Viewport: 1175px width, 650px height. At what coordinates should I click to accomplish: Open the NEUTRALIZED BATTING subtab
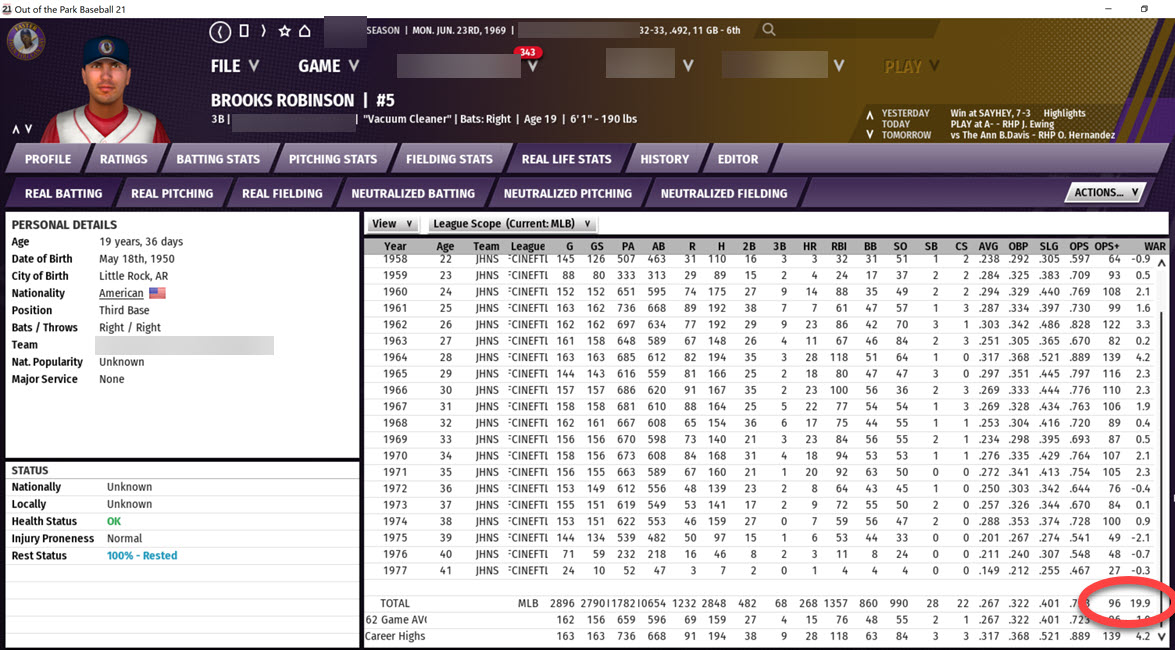[x=413, y=193]
